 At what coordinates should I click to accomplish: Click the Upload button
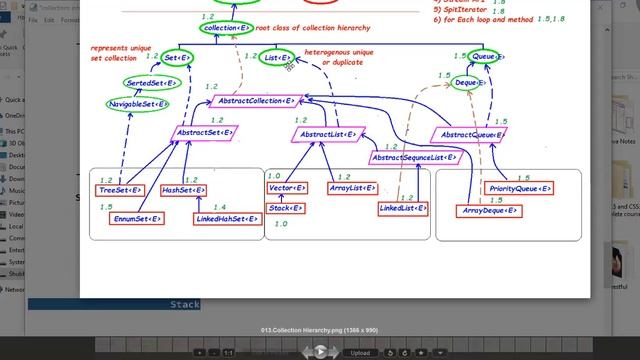coord(360,353)
